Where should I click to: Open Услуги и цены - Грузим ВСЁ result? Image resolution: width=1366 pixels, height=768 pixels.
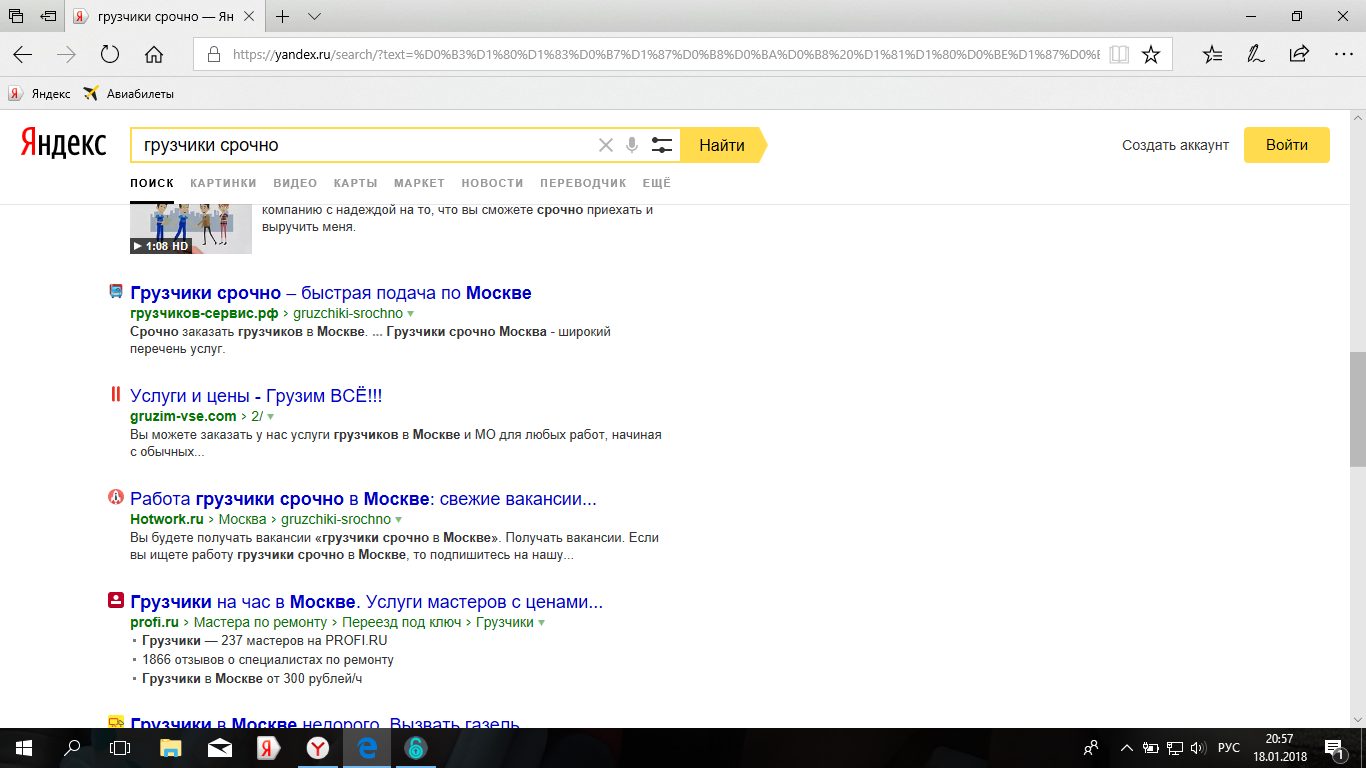(x=256, y=396)
